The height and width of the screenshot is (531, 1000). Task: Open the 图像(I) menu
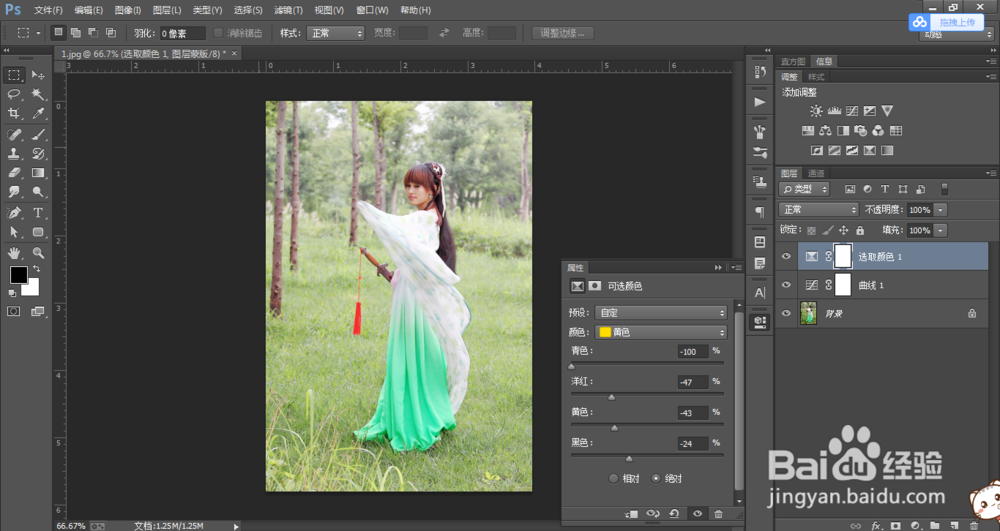(128, 10)
